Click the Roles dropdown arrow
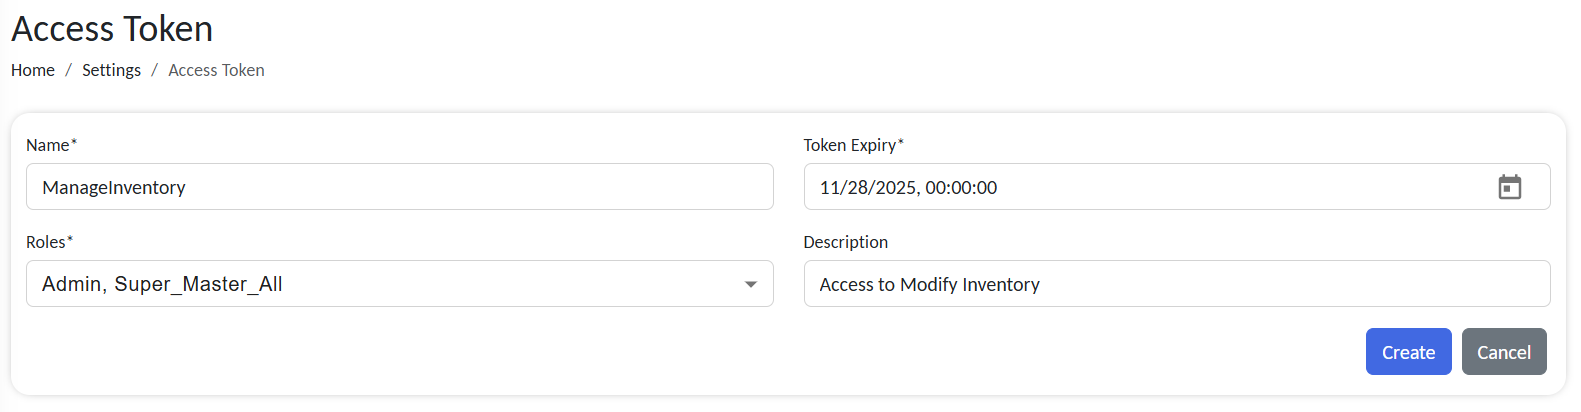The image size is (1581, 412). (x=750, y=285)
